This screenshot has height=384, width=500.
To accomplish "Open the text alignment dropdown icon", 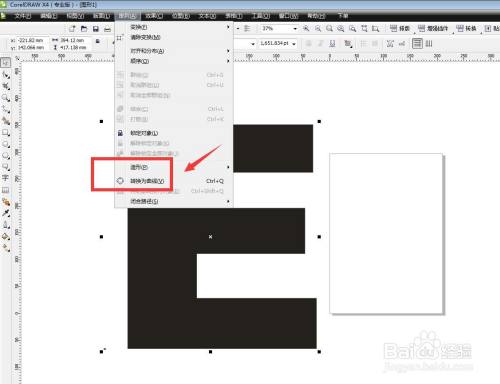I will point(349,43).
